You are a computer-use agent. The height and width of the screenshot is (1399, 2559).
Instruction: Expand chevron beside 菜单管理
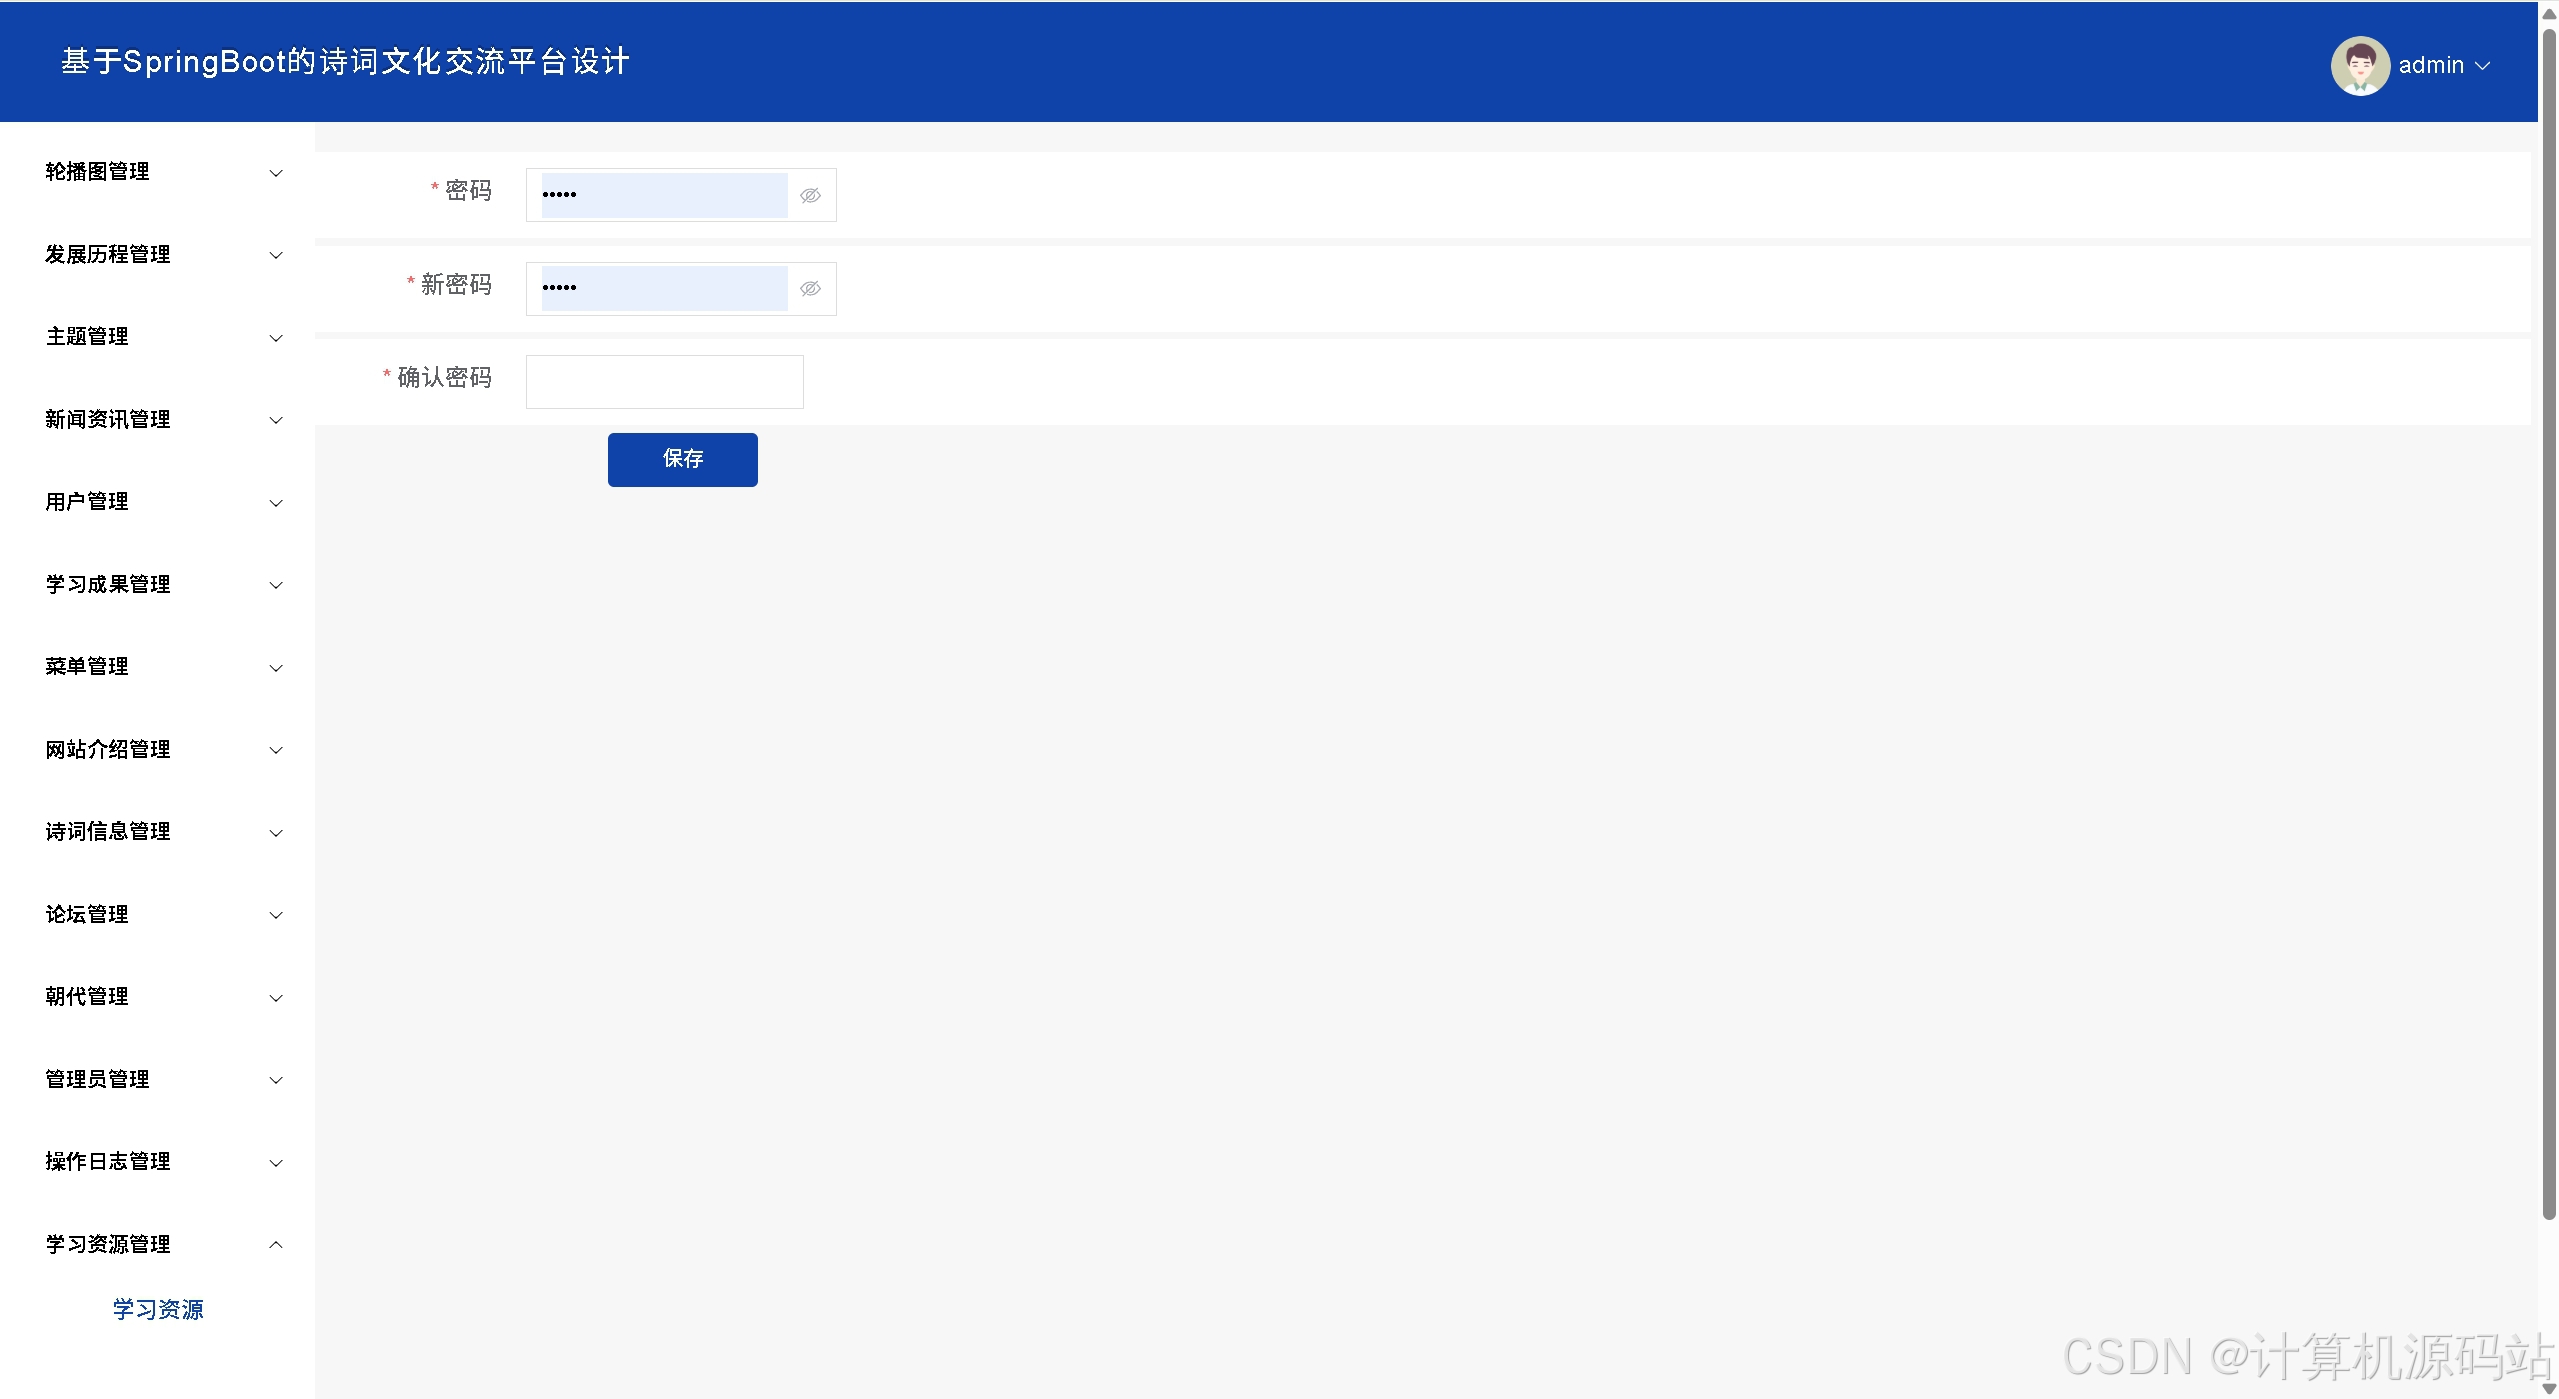click(x=276, y=668)
